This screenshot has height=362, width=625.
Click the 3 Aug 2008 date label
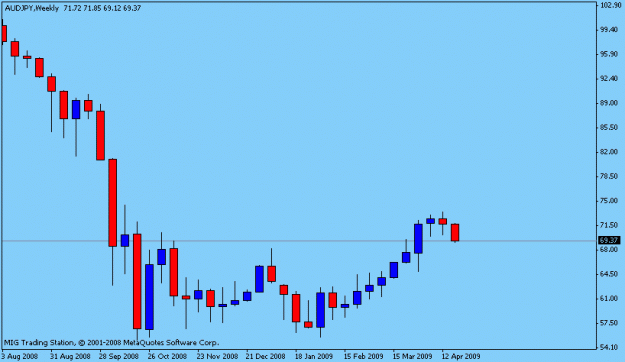pyautogui.click(x=20, y=356)
